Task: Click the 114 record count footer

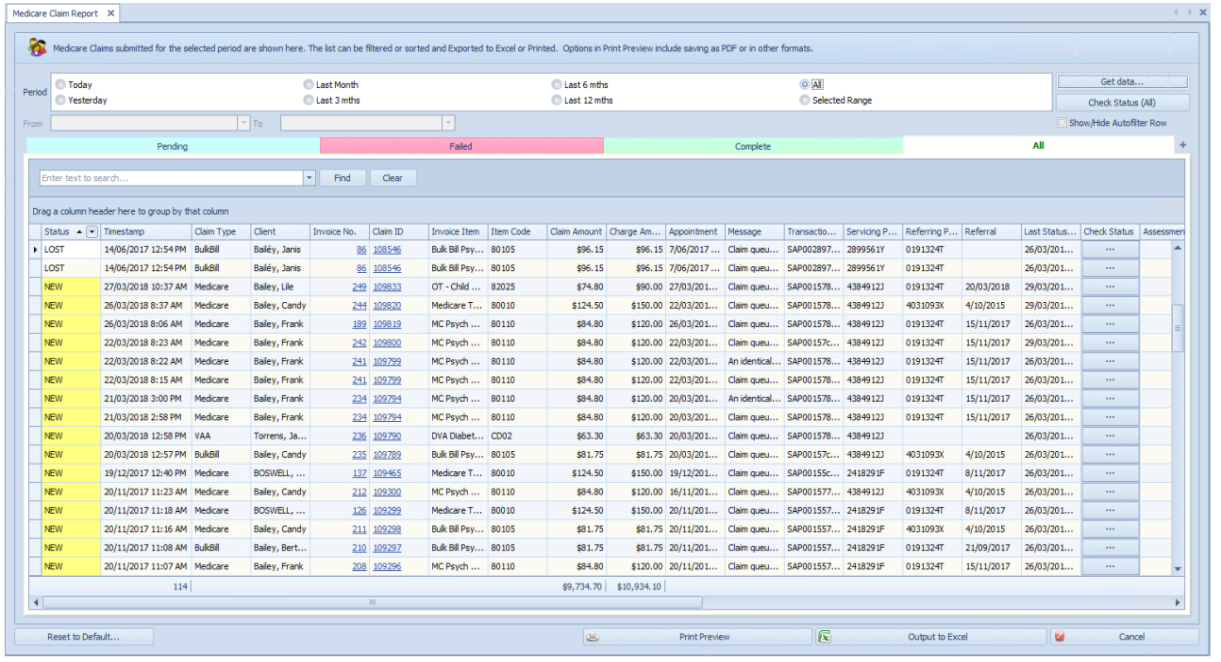Action: (181, 587)
